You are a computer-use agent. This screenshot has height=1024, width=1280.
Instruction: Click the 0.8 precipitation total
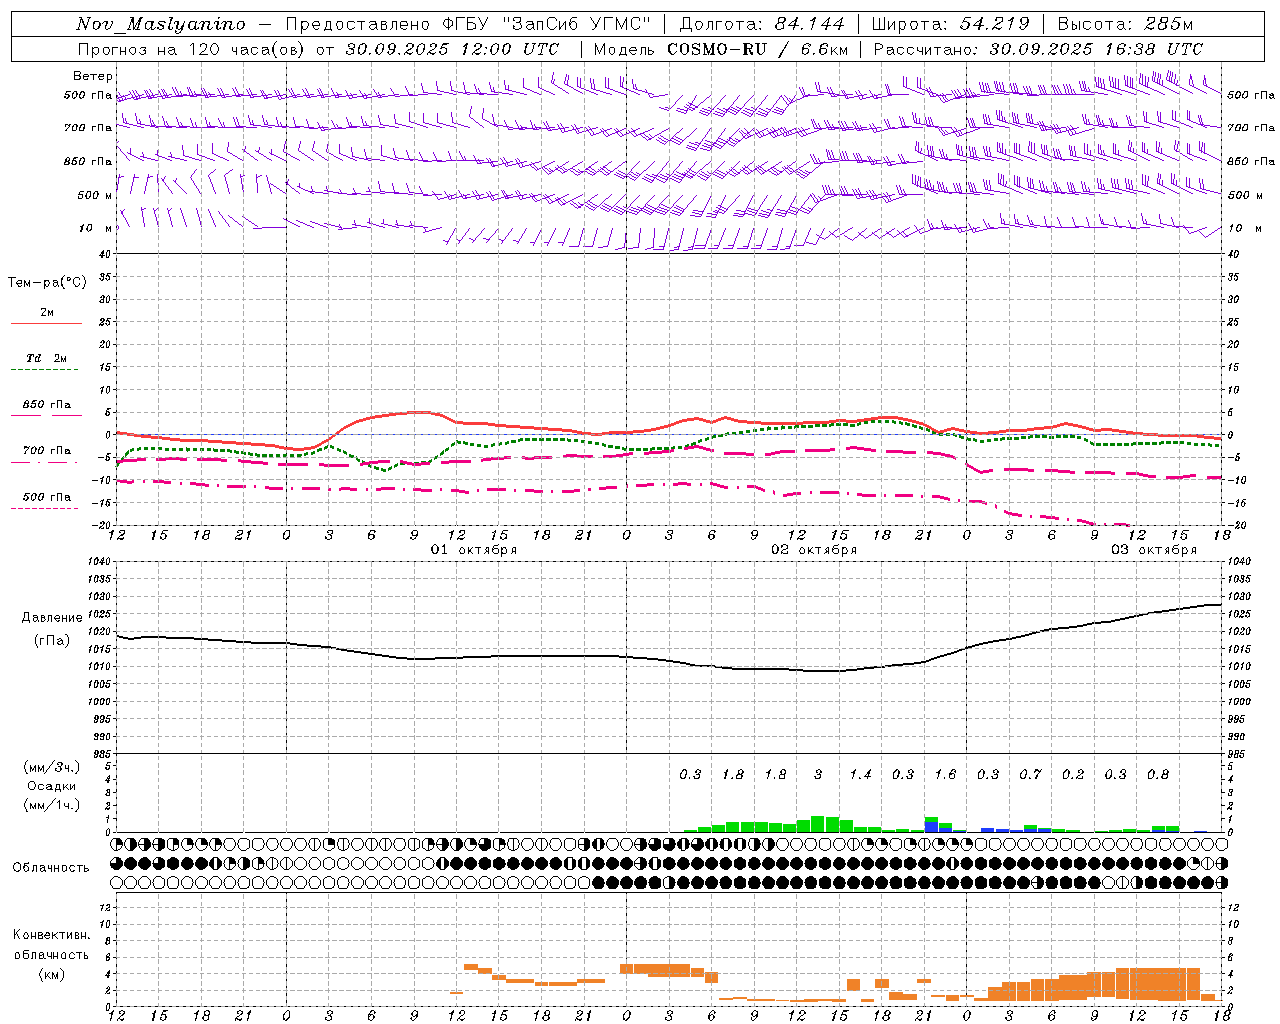click(1158, 775)
